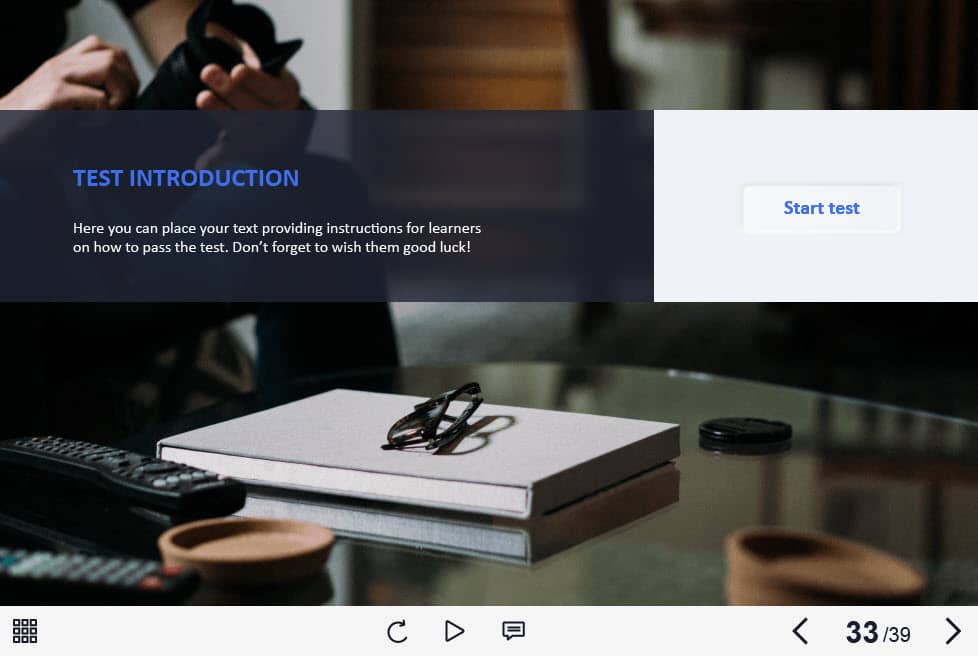Image resolution: width=978 pixels, height=656 pixels.
Task: Click the current slide number 33
Action: [862, 632]
